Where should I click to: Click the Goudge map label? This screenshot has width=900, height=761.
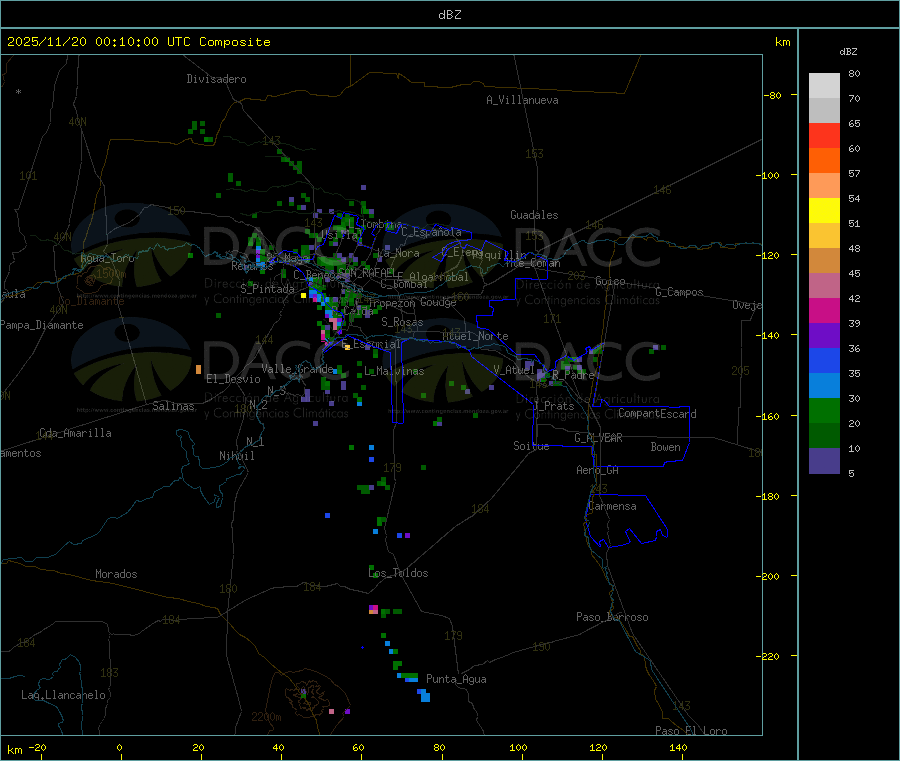point(438,302)
